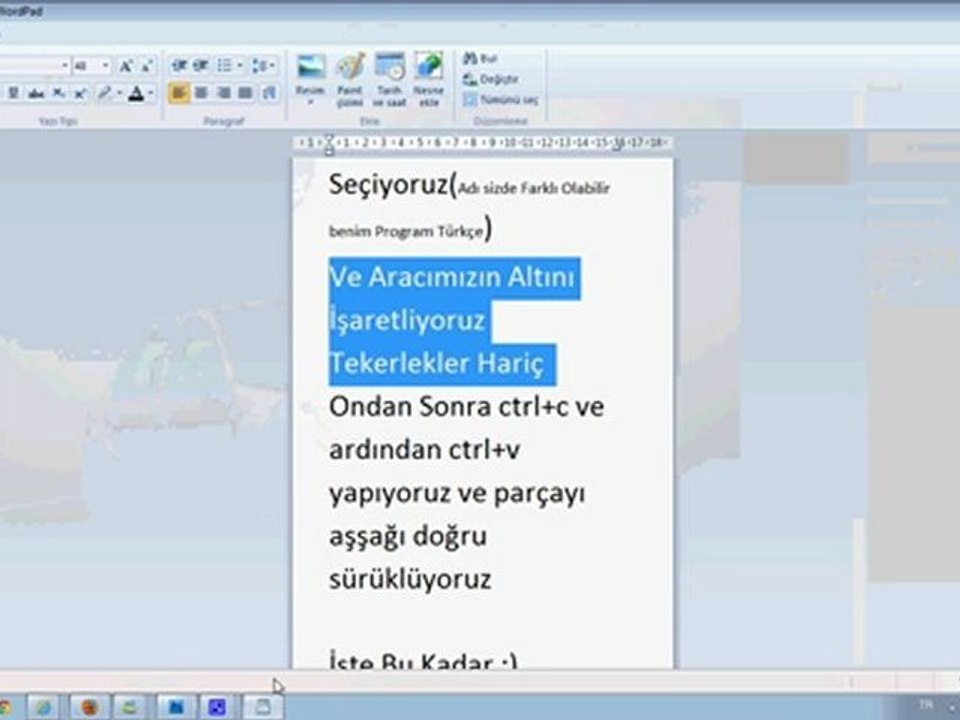The image size is (960, 720).
Task: Start a bulleted list
Action: (x=224, y=65)
